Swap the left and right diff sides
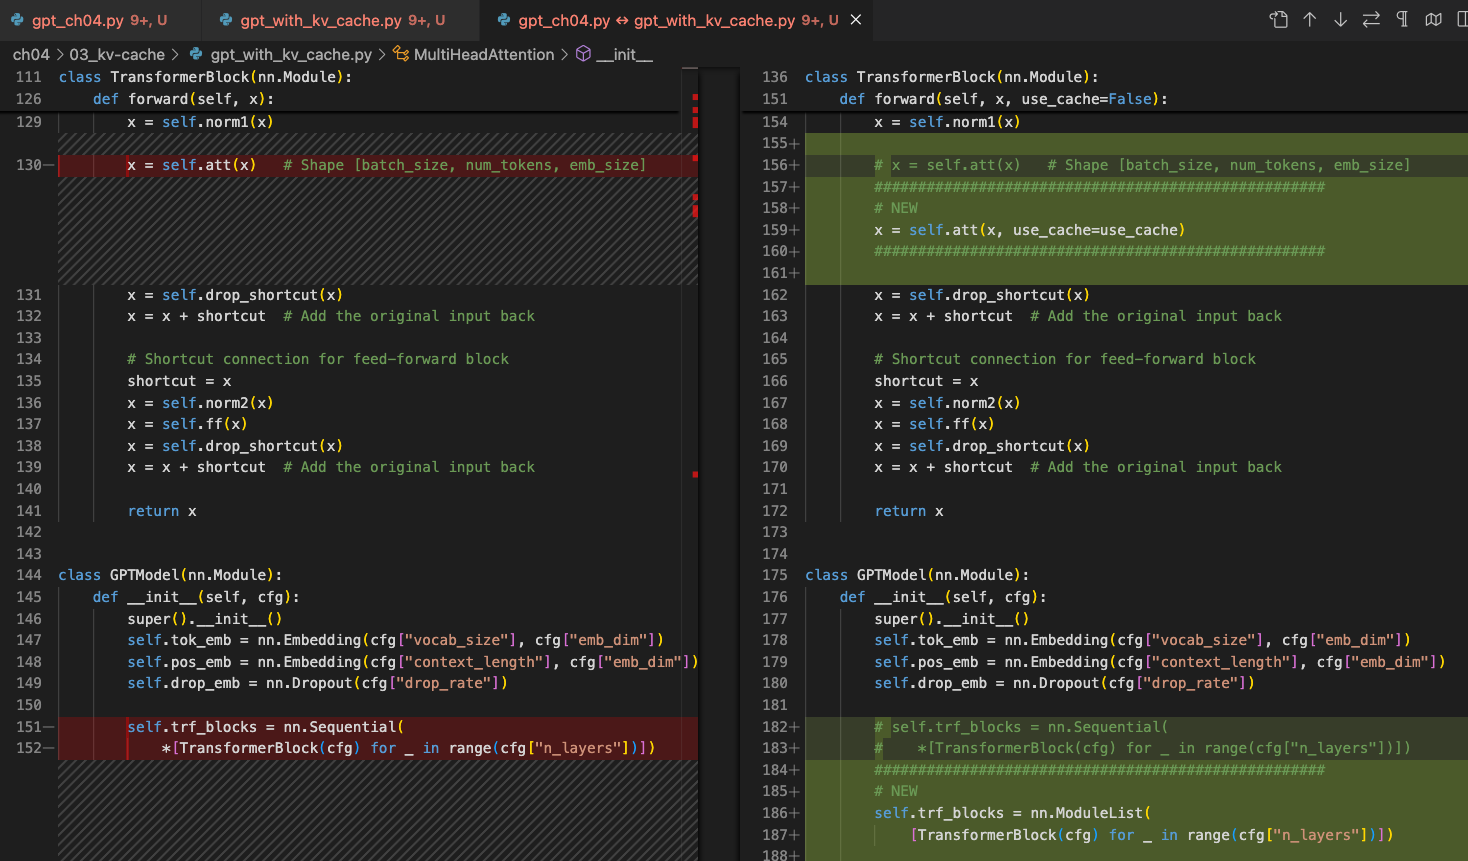1468x861 pixels. [1371, 19]
